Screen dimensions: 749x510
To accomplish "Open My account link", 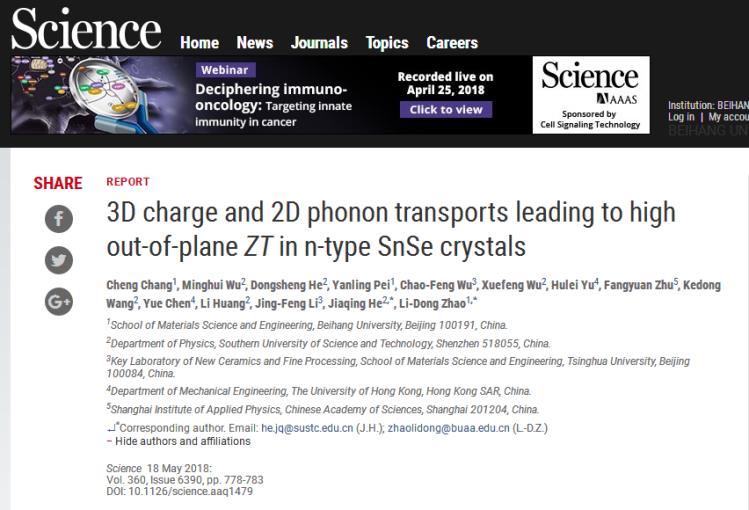I will pos(728,117).
